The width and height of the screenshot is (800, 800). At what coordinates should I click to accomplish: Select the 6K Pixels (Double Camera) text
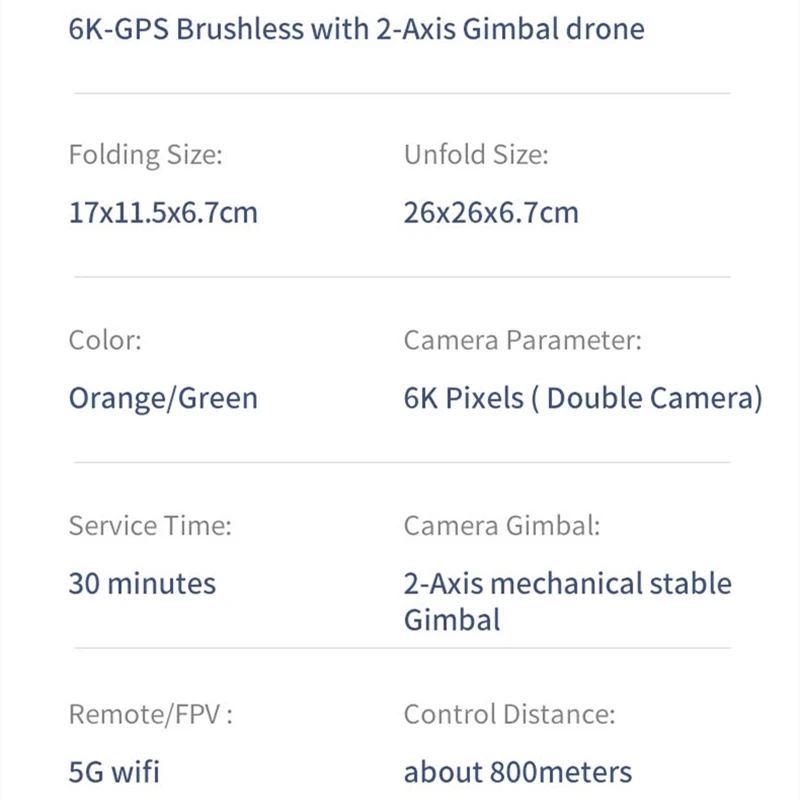[583, 398]
